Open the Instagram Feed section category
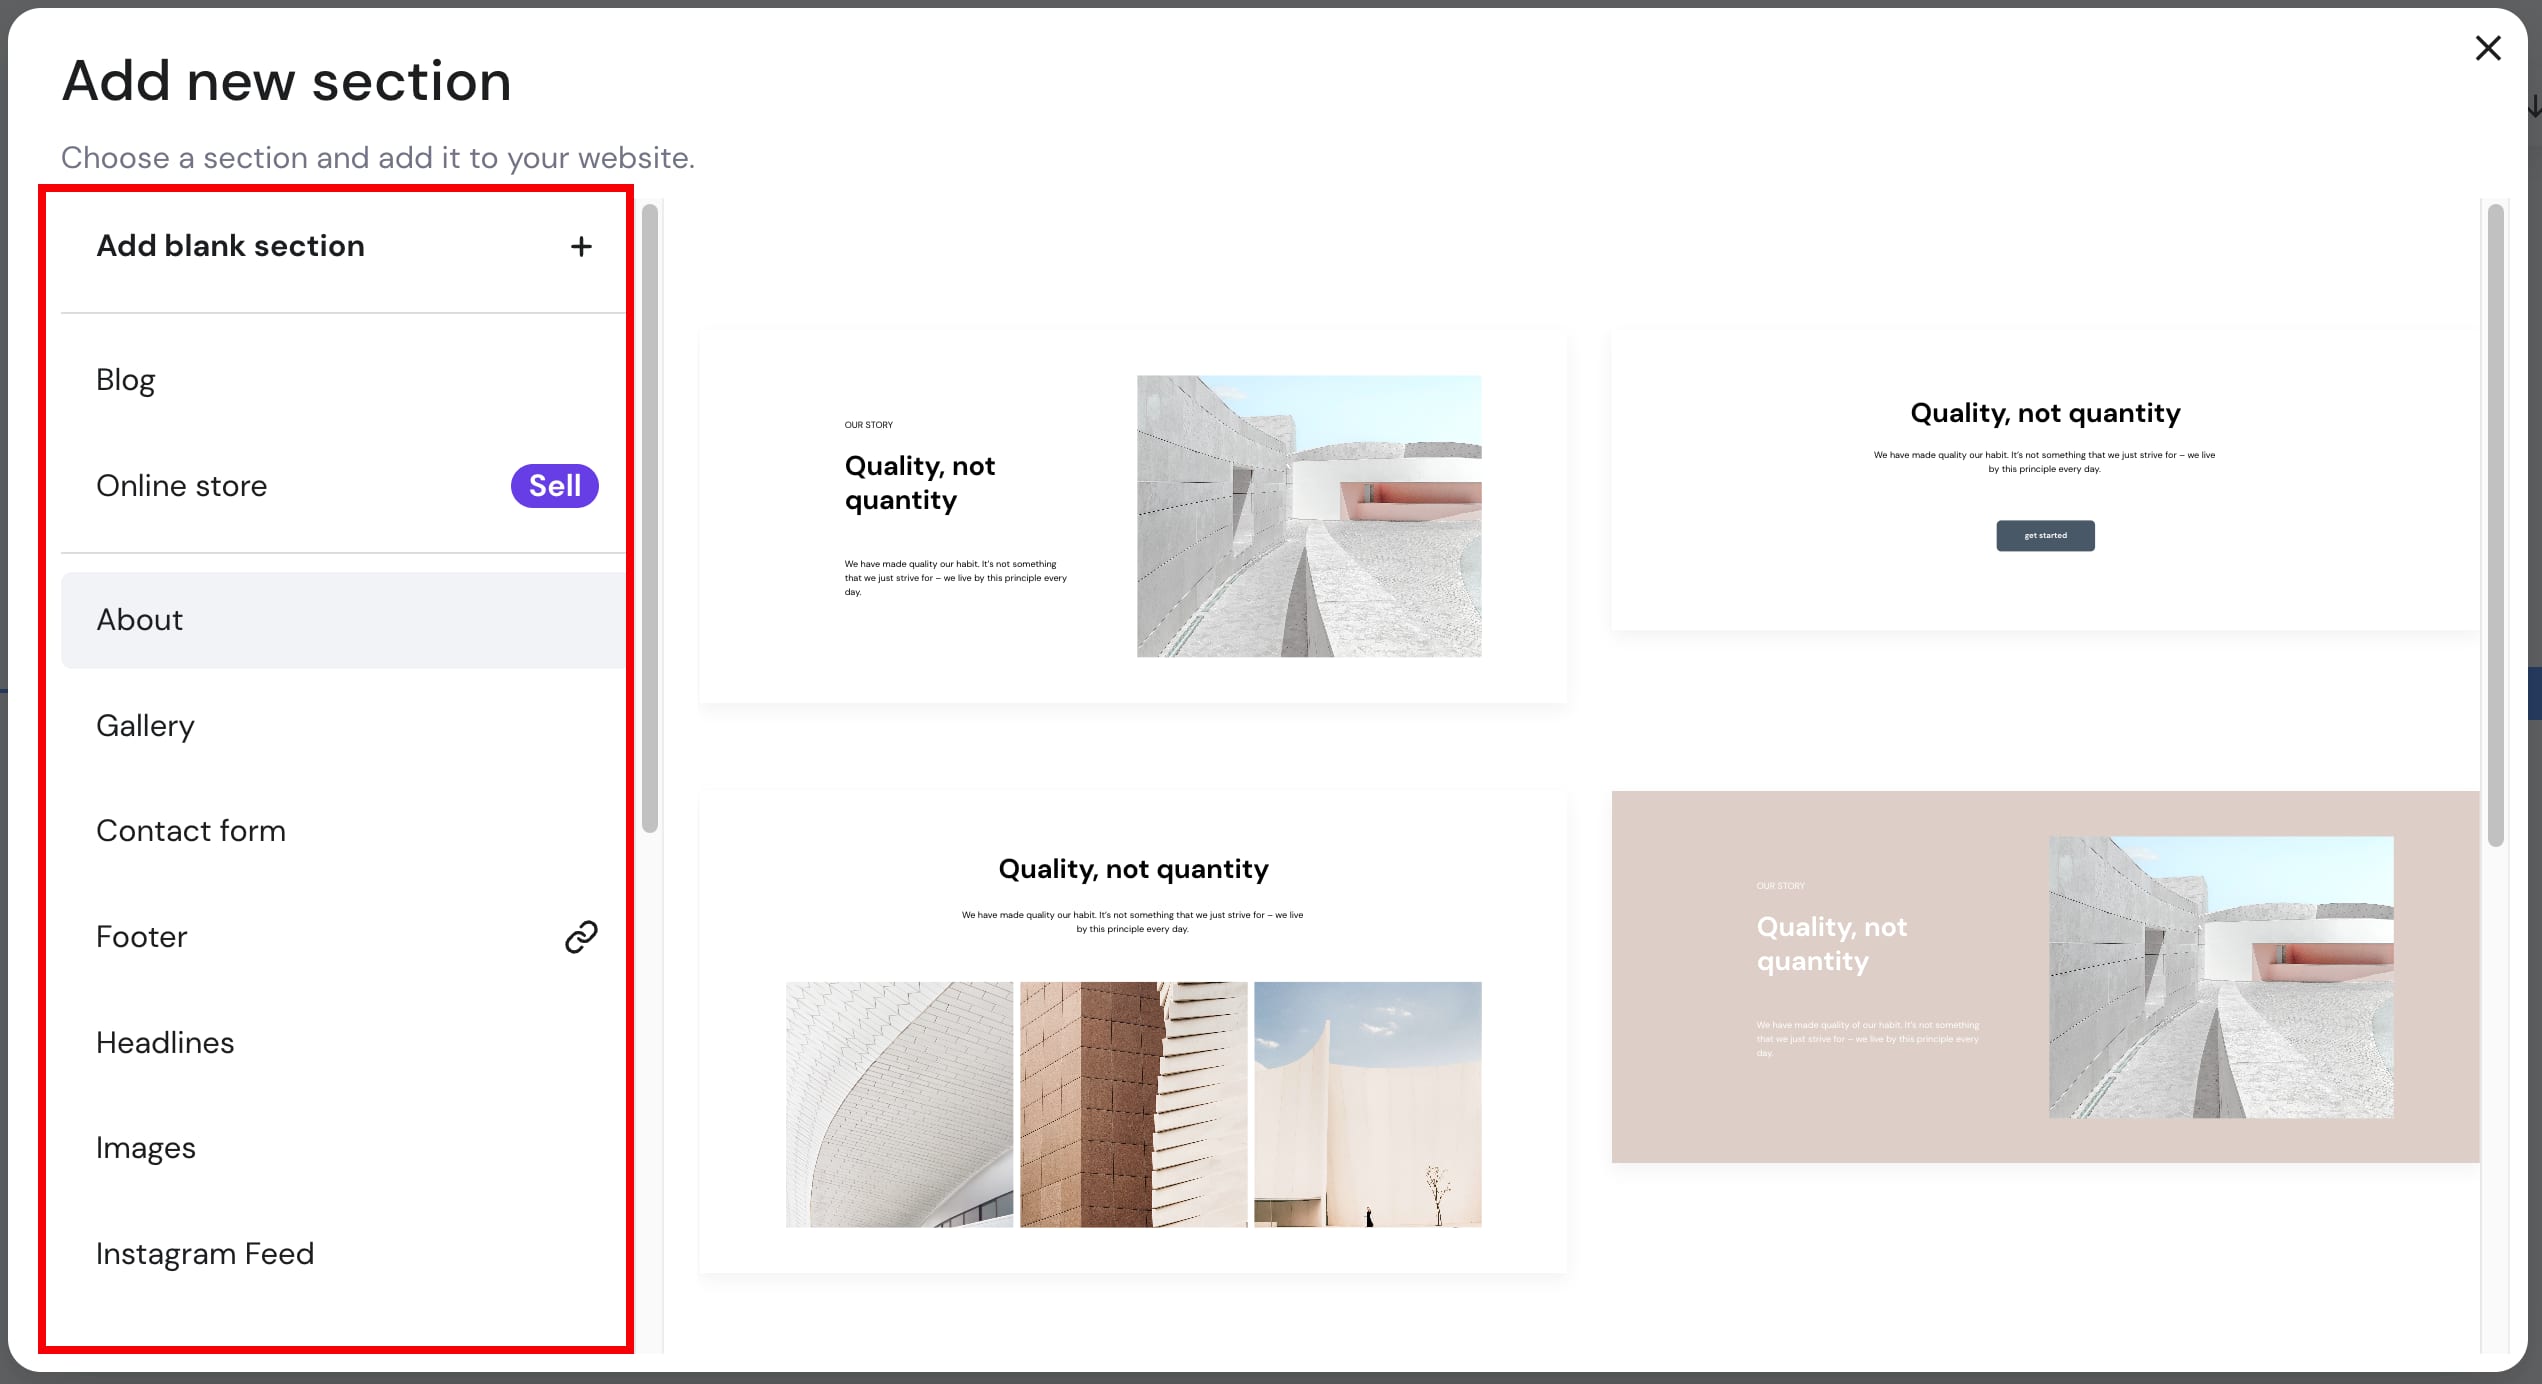The width and height of the screenshot is (2542, 1384). pyautogui.click(x=204, y=1253)
